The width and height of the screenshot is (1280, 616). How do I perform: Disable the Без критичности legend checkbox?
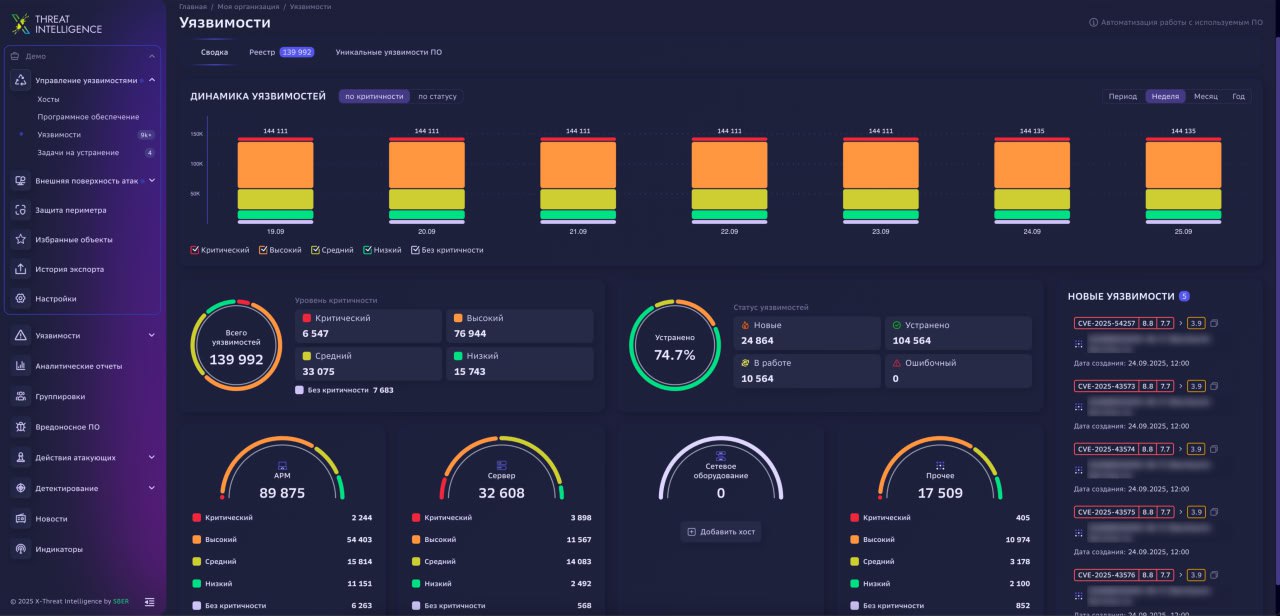[x=415, y=250]
